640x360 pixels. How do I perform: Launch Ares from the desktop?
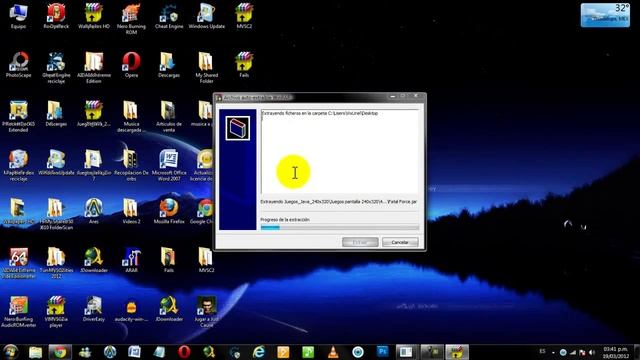[93, 211]
